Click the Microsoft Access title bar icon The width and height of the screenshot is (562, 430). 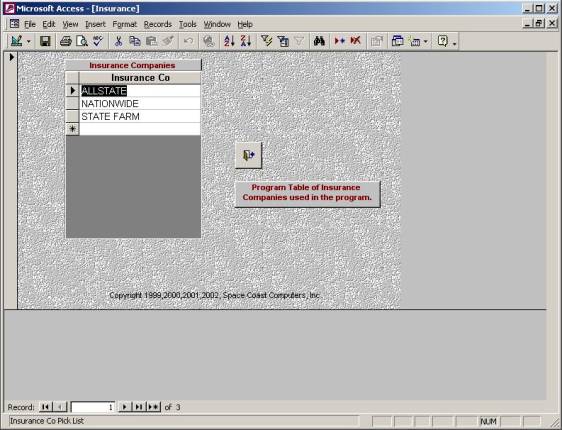pos(9,9)
